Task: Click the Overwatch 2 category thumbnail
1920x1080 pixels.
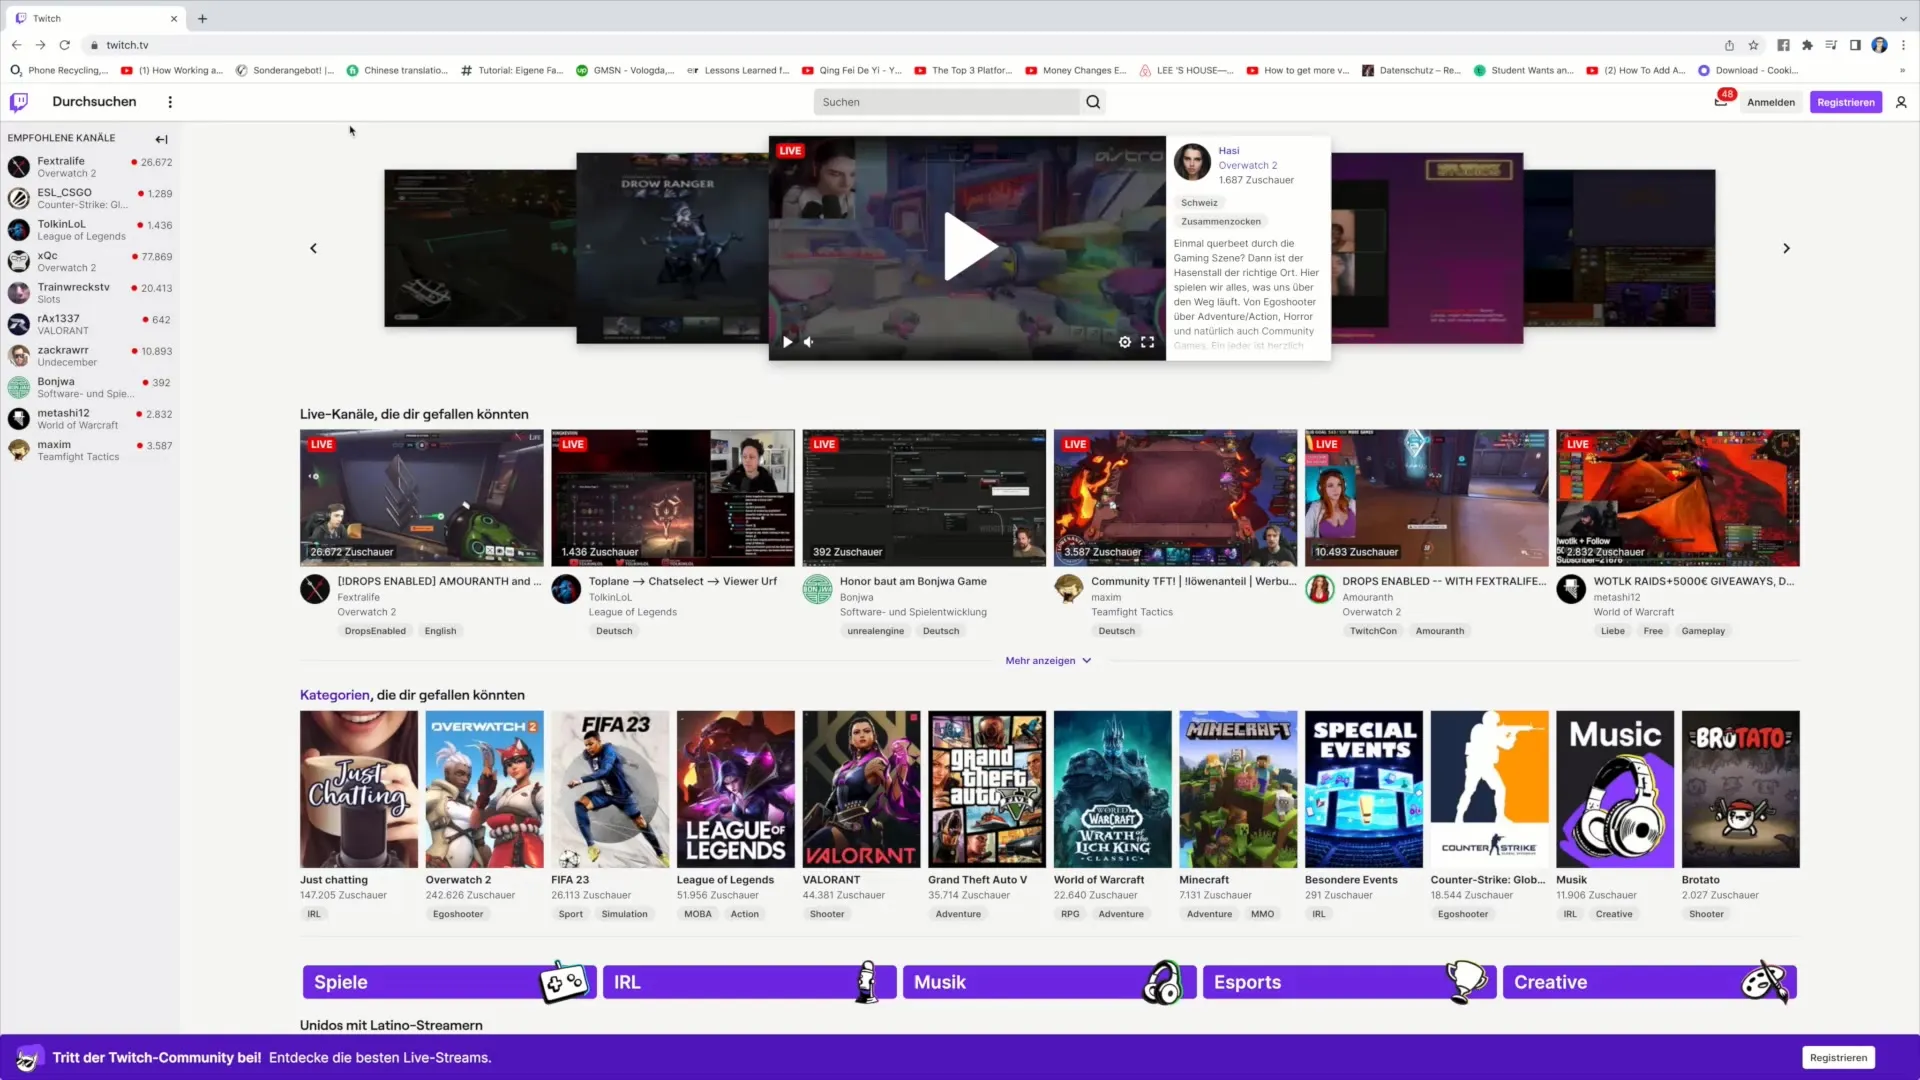Action: (484, 789)
